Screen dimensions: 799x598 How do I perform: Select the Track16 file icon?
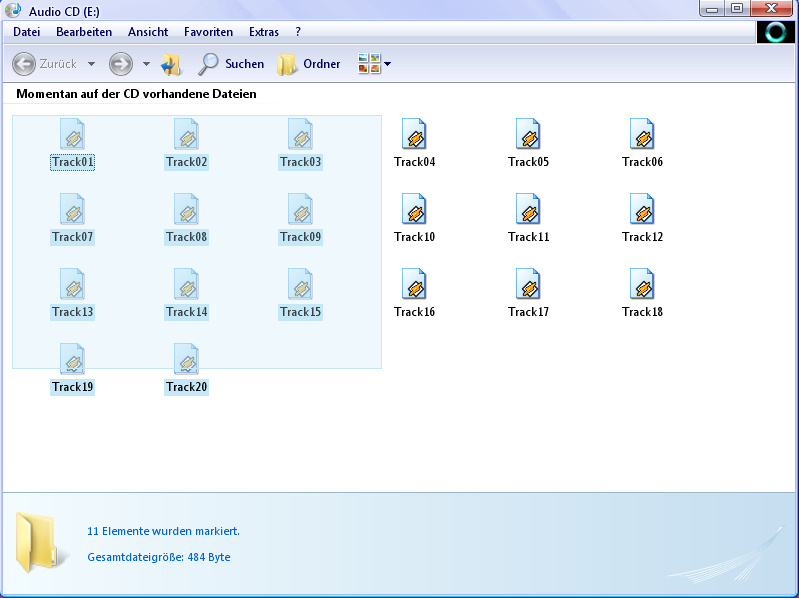(414, 283)
